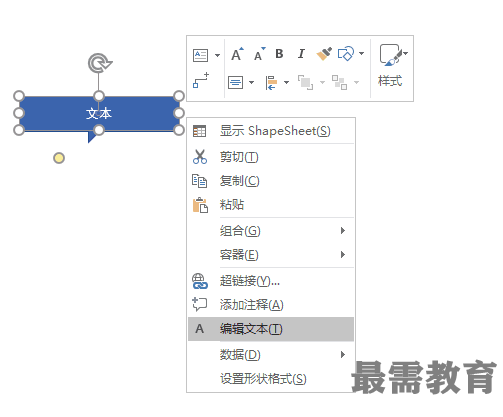
Task: Select the Connector tool icon
Action: click(201, 80)
